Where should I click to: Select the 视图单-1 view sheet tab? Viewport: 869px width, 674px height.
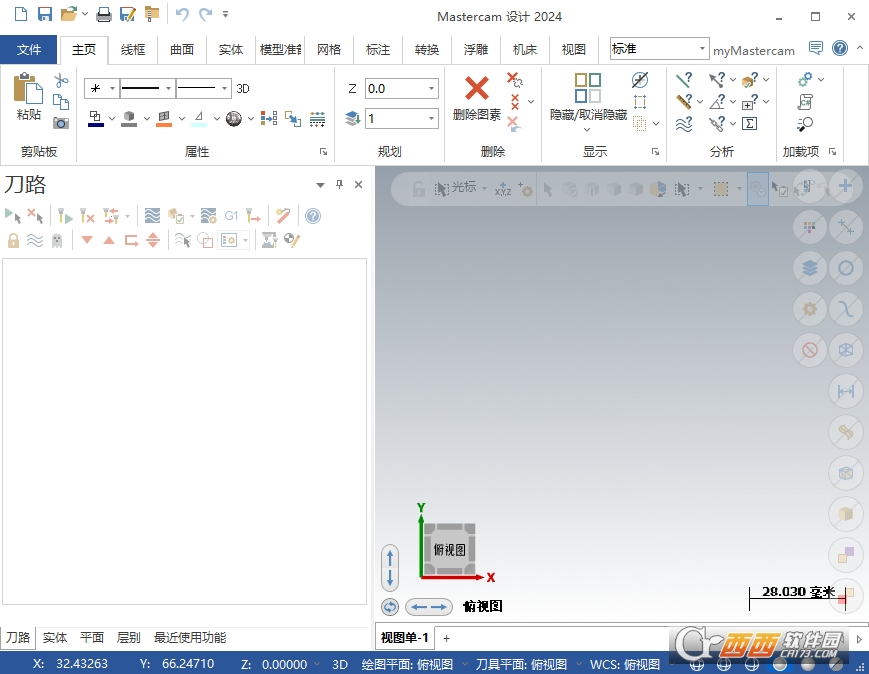[405, 638]
